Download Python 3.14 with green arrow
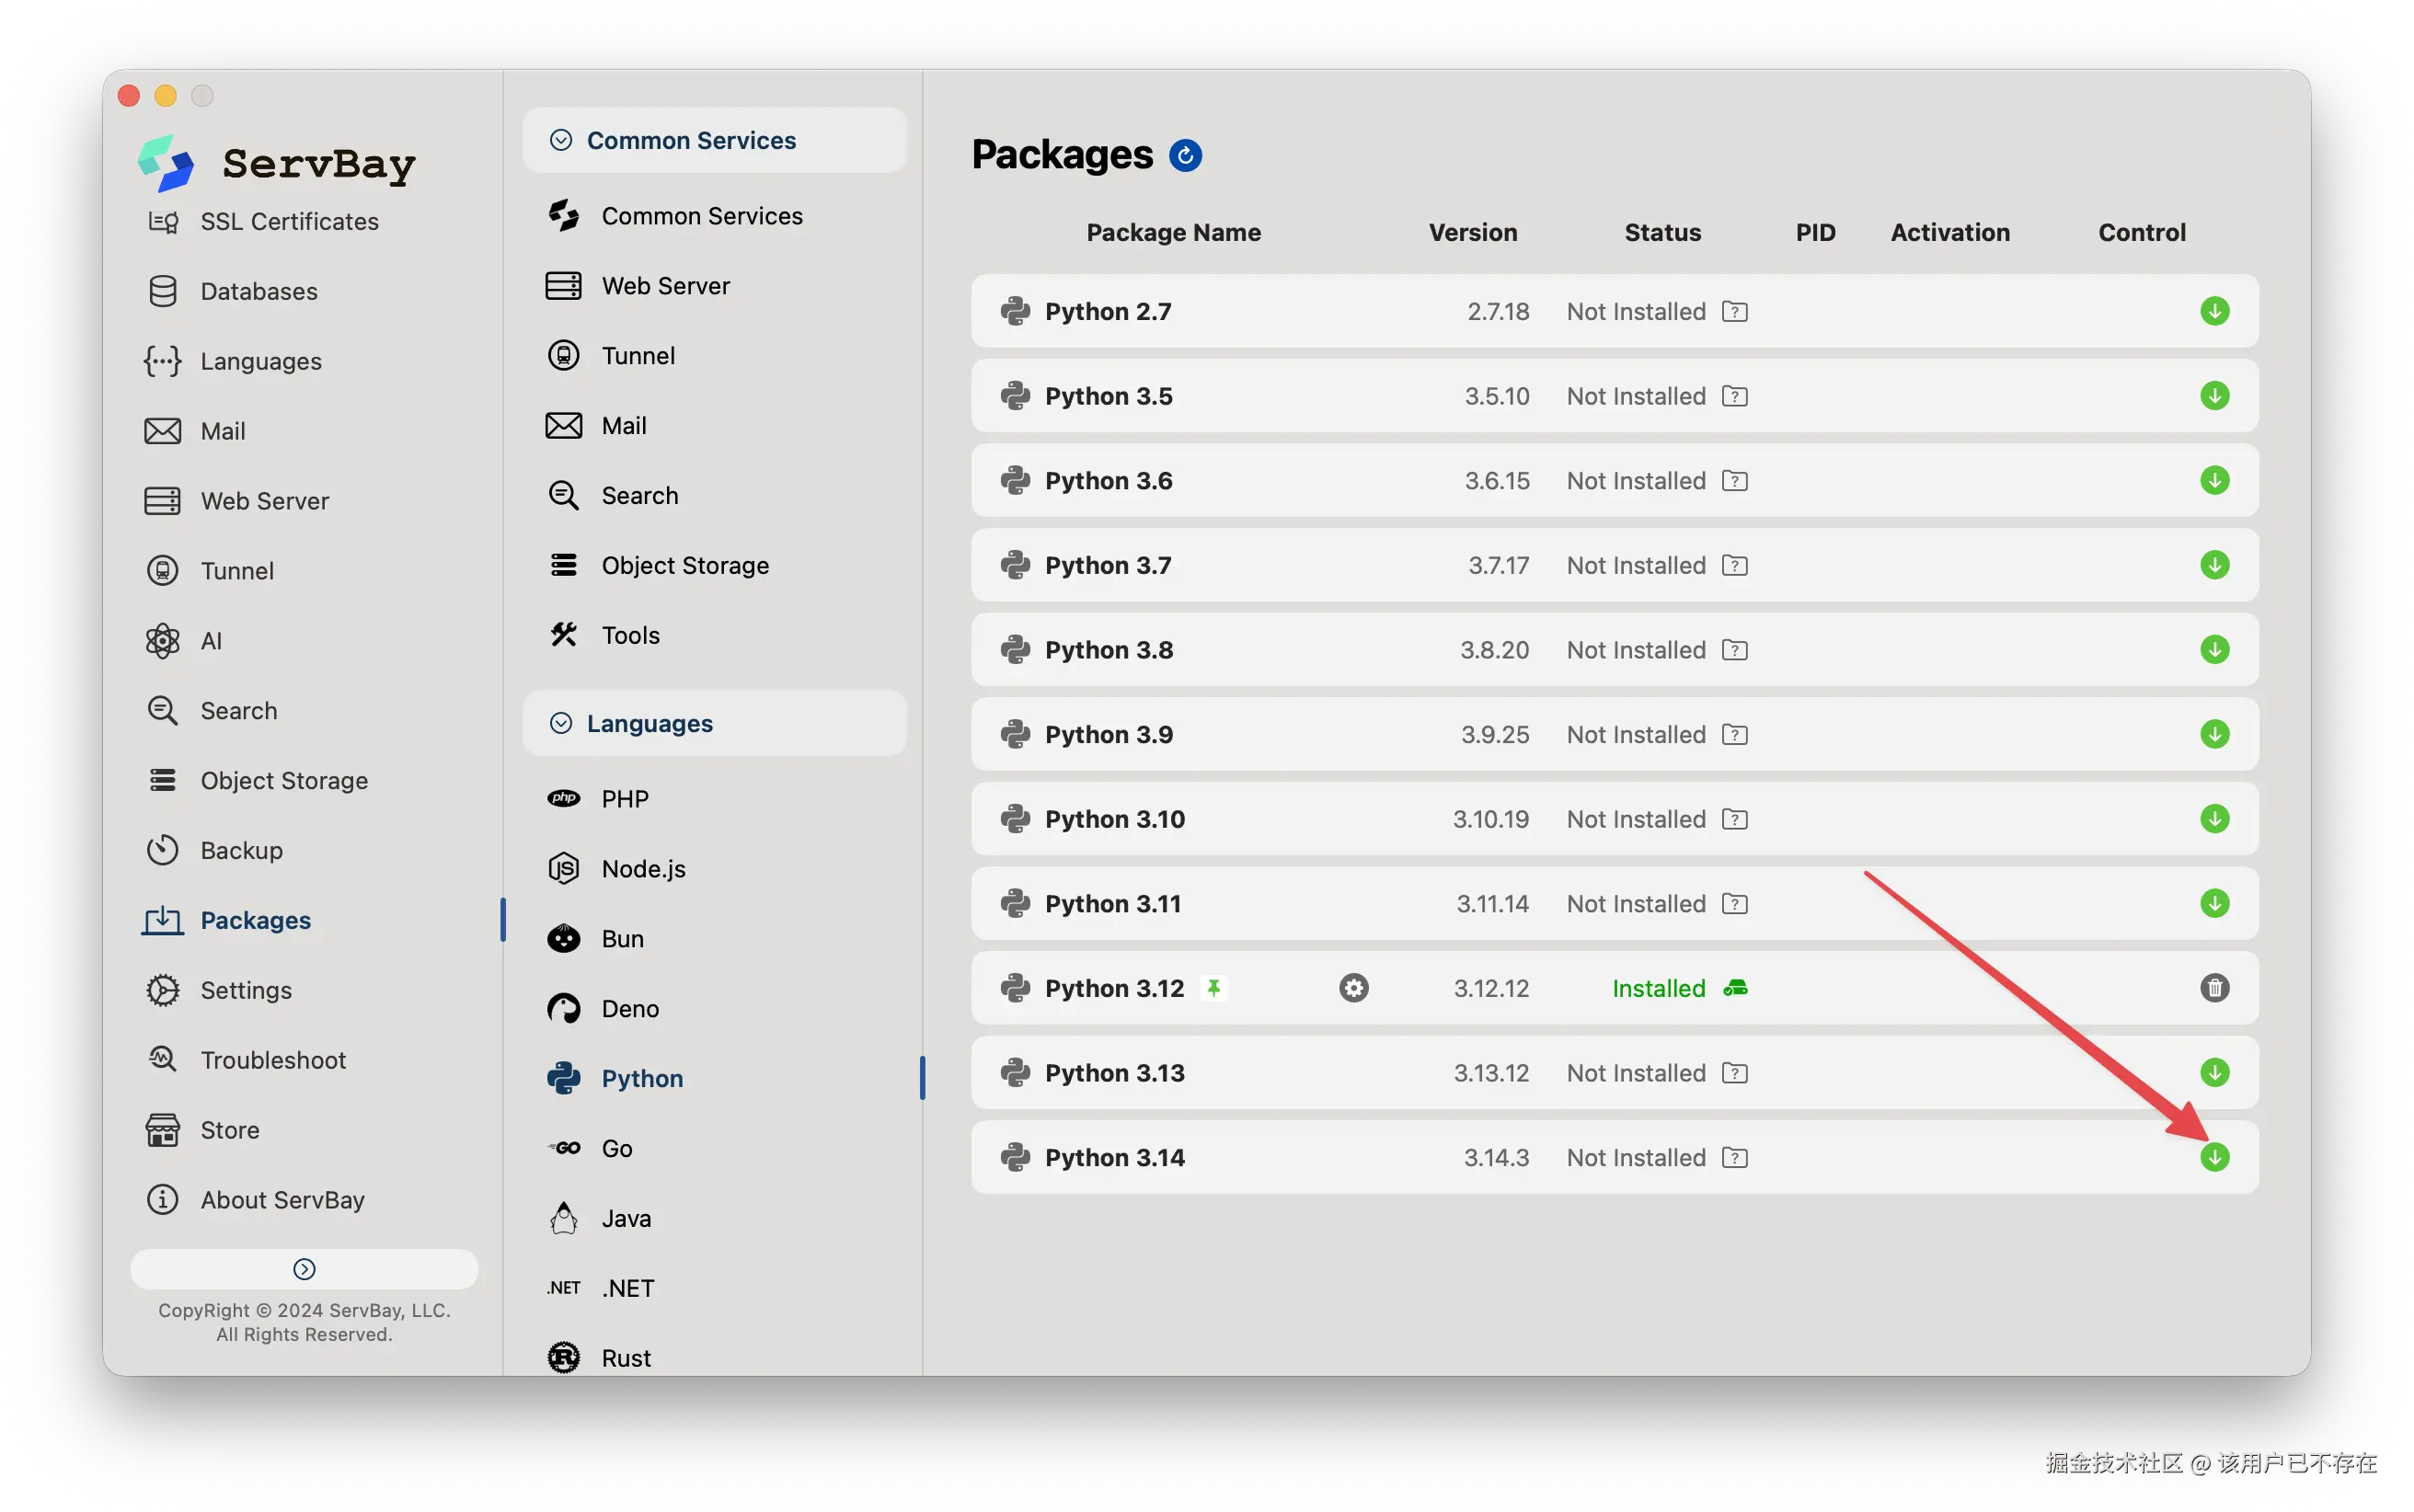2414x1512 pixels. (2214, 1157)
